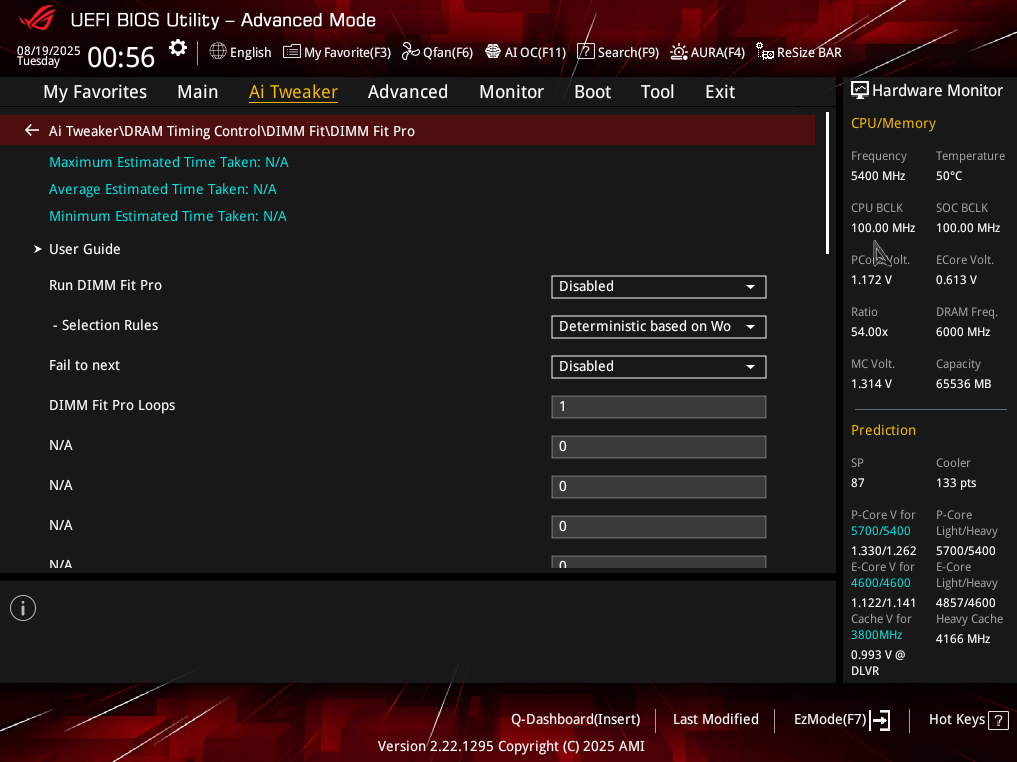This screenshot has height=762, width=1017.
Task: Click the 50°C temperature value
Action: [949, 176]
